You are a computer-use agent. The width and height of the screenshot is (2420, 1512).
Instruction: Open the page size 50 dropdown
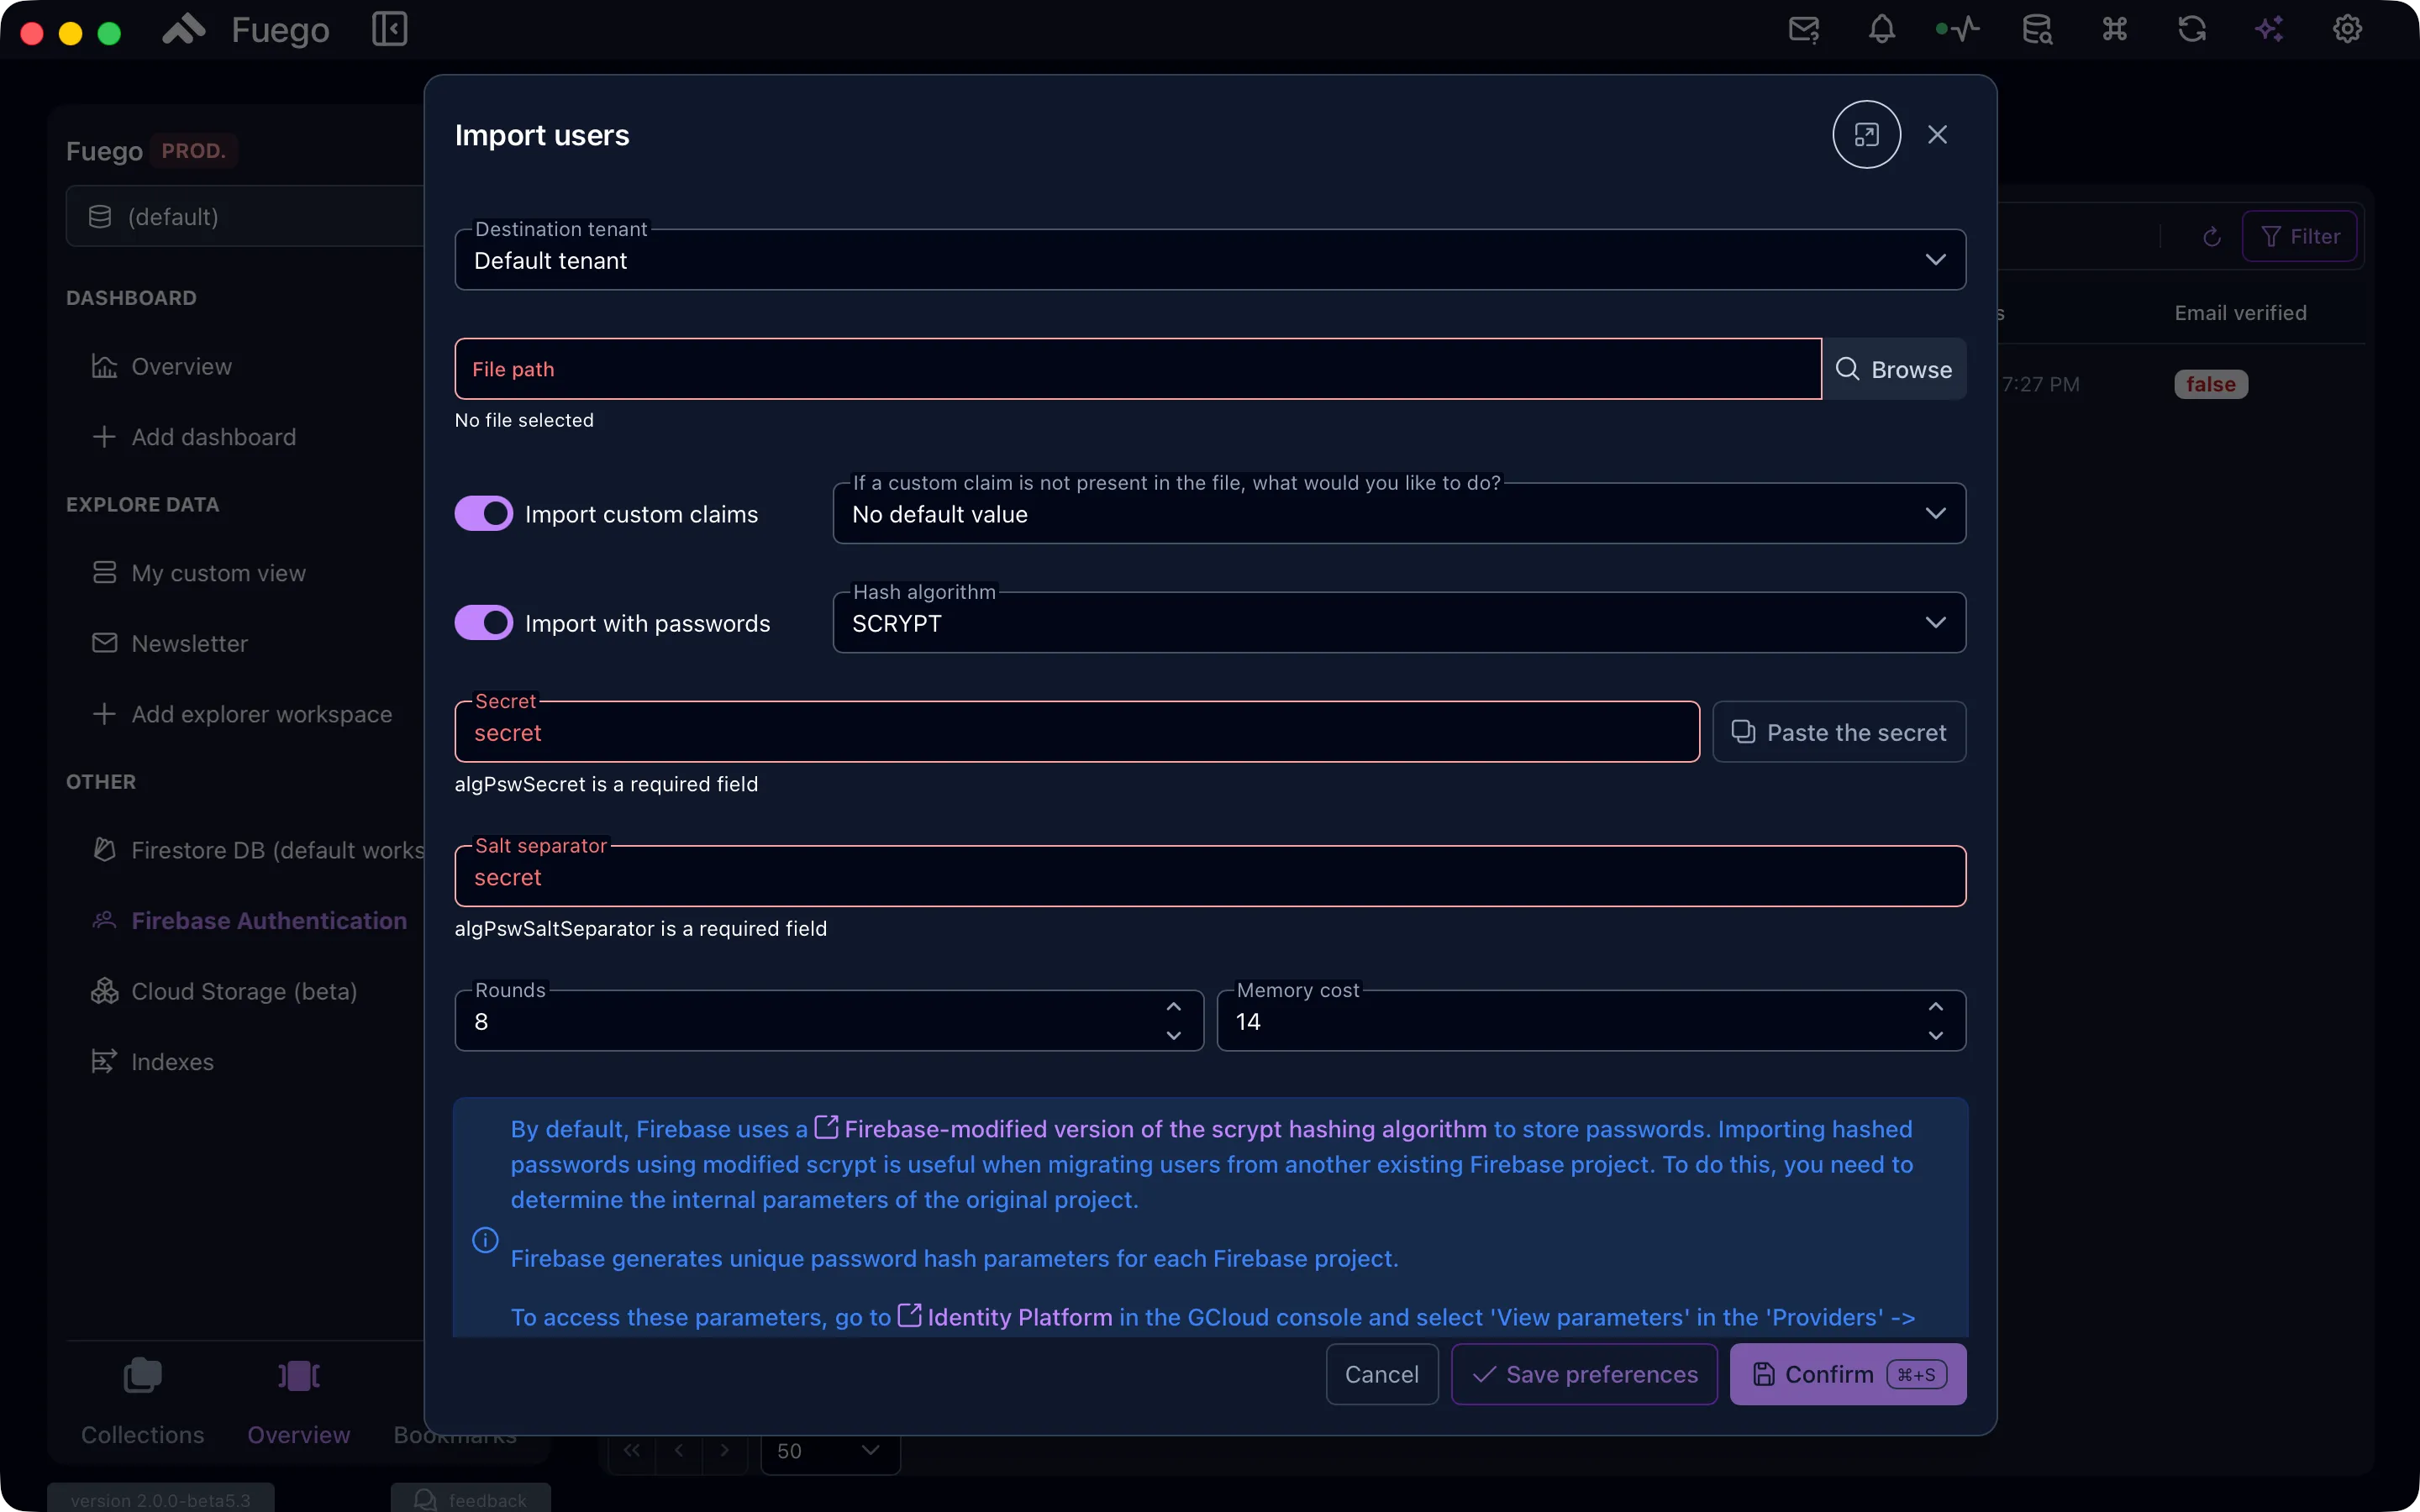[830, 1450]
